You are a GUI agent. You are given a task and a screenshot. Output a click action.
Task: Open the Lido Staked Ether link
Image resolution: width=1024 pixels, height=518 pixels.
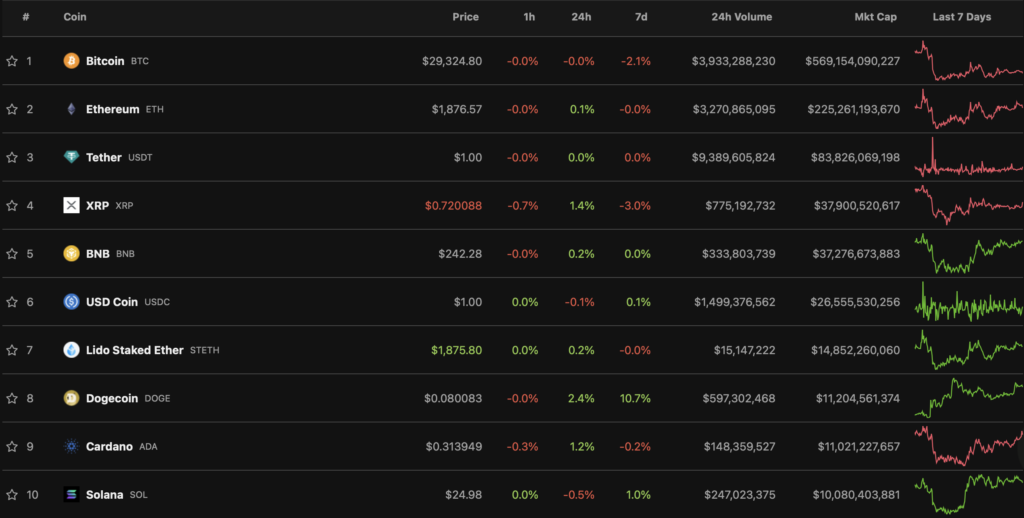pos(135,350)
